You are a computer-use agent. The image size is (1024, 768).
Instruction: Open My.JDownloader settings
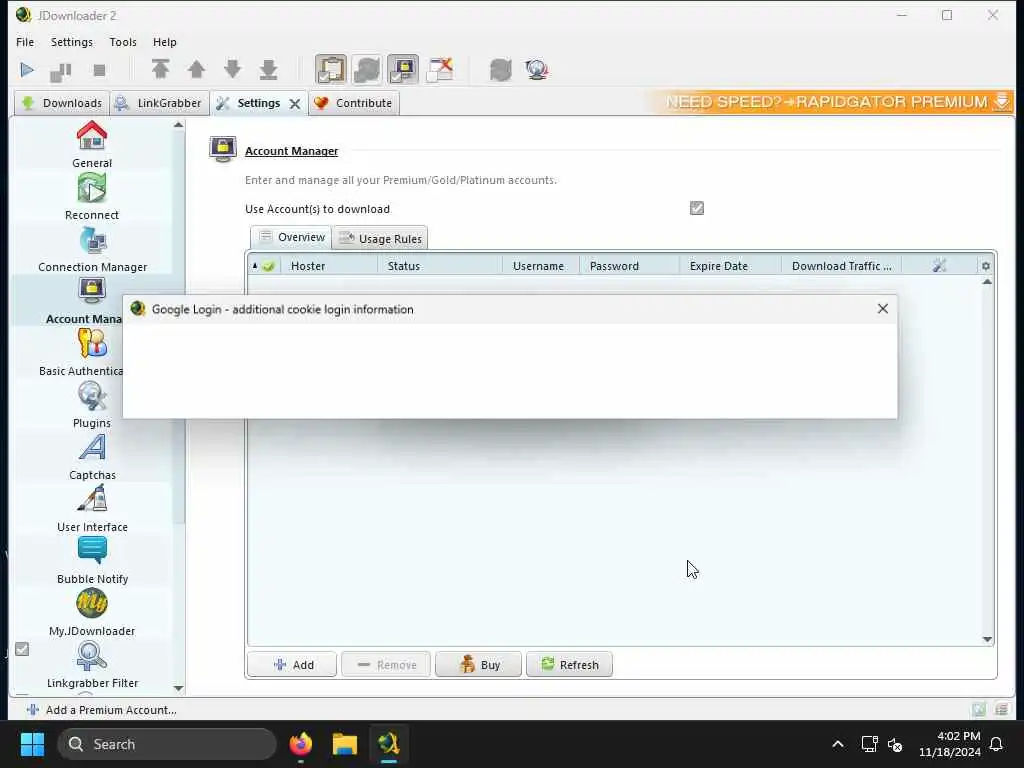(x=92, y=613)
